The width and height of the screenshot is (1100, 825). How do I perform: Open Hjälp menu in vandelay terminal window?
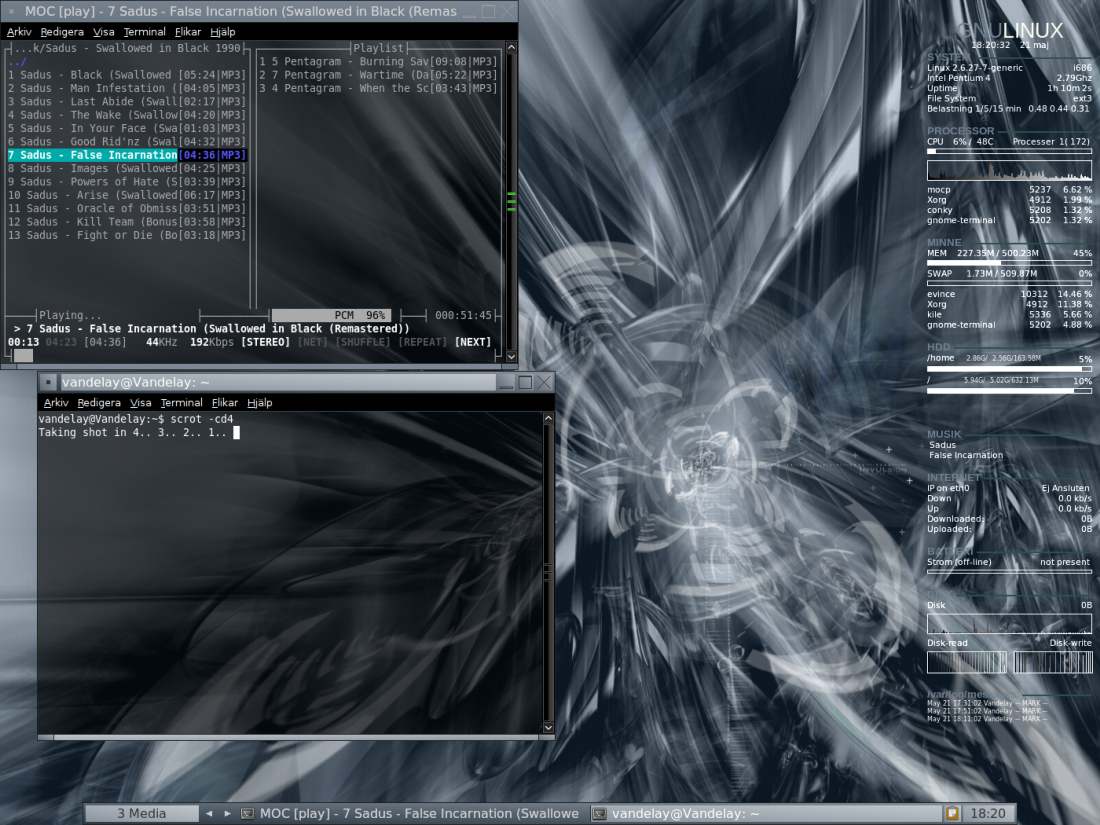[260, 402]
